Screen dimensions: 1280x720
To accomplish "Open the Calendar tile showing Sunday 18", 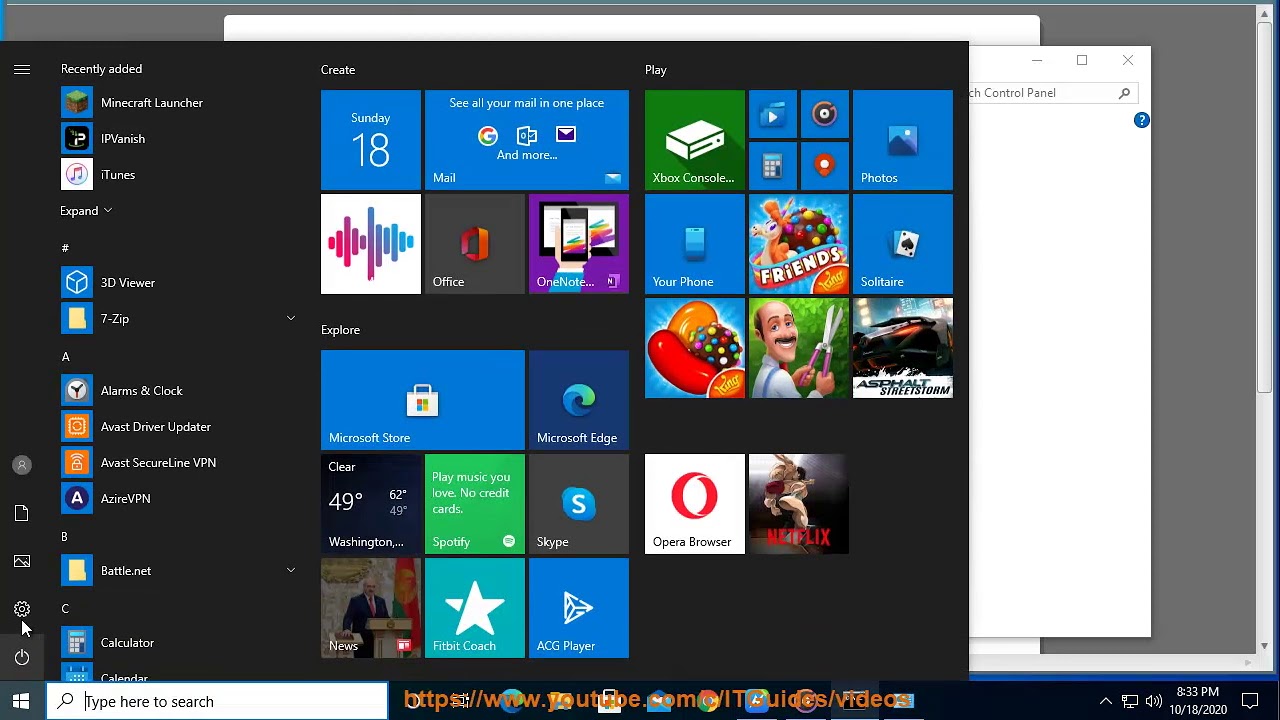I will [371, 140].
